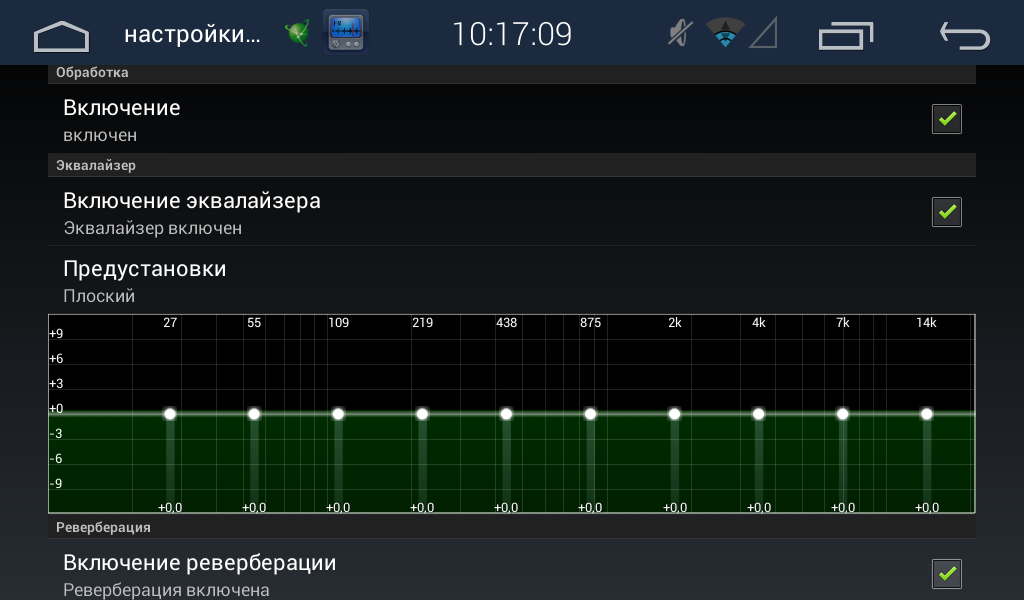
Task: Click the +9 gain axis label
Action: point(56,334)
